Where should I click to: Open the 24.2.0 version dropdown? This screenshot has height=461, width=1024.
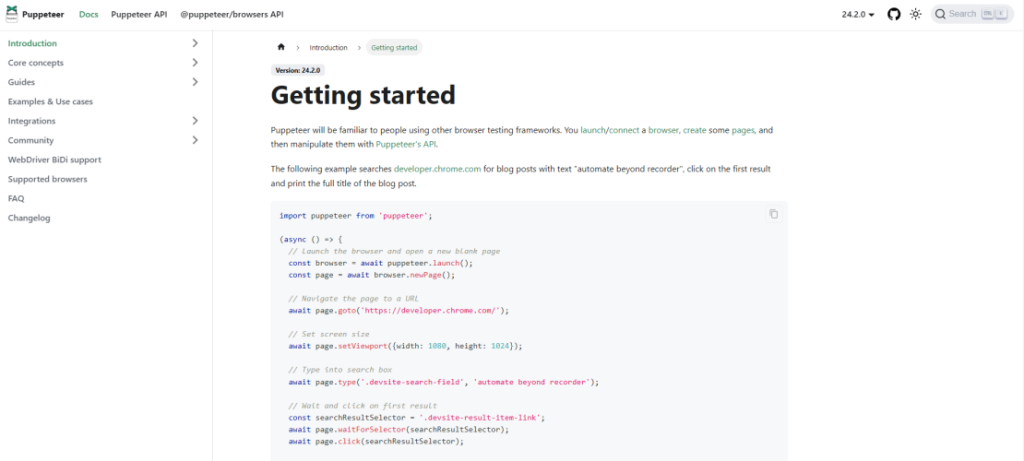858,14
